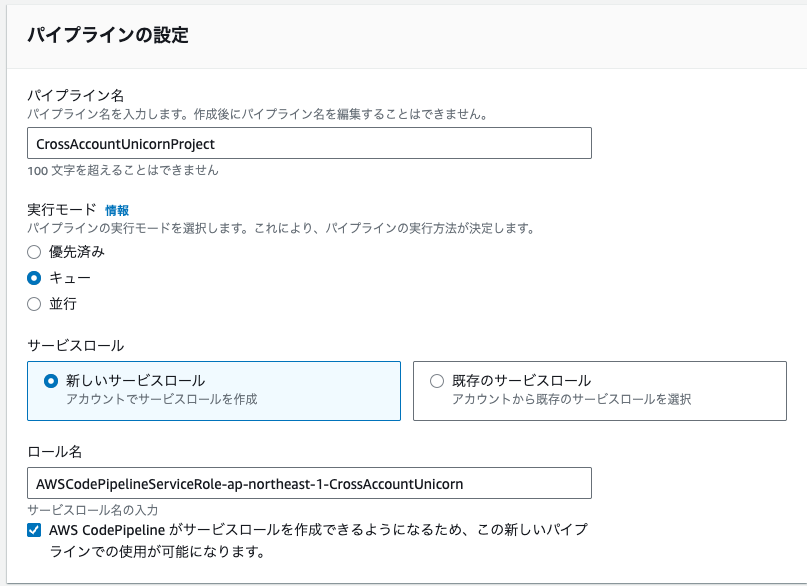Click the キュー label text
This screenshot has height=586, width=807.
(x=70, y=278)
